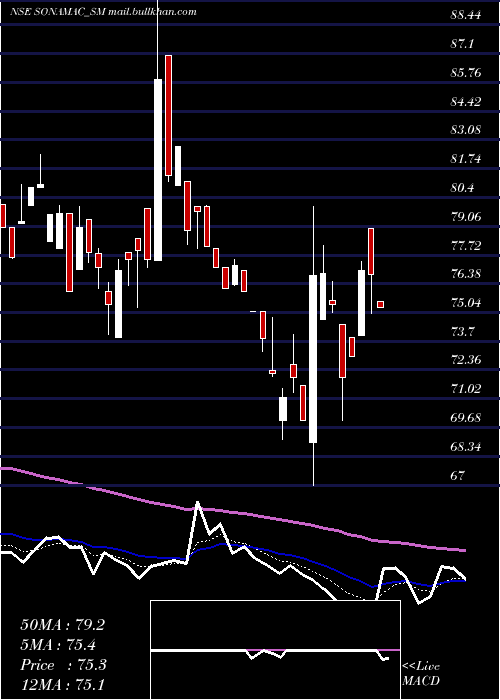Screen dimensions: 500x700
Task: Click the MACD inset panel
Action: (275, 650)
